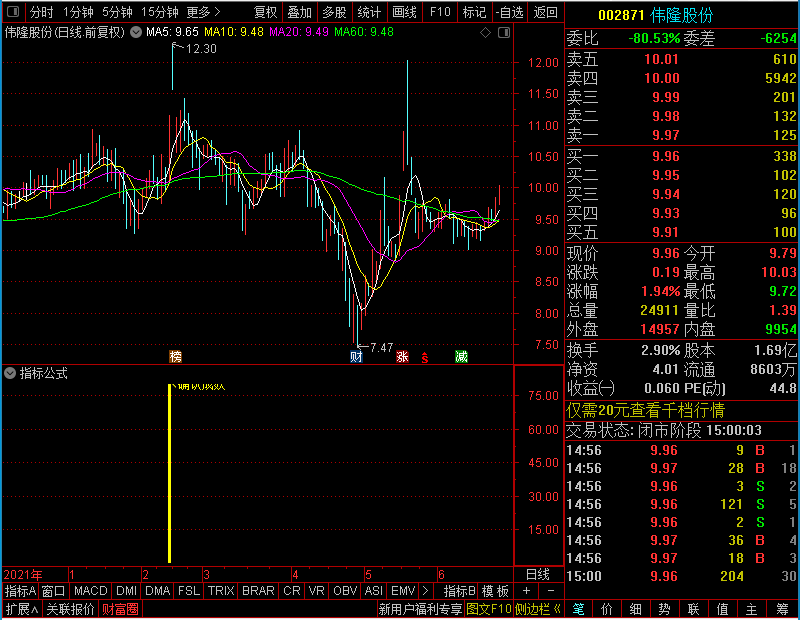The height and width of the screenshot is (620, 800).
Task: Select the 主 main-force tab
Action: coord(752,609)
